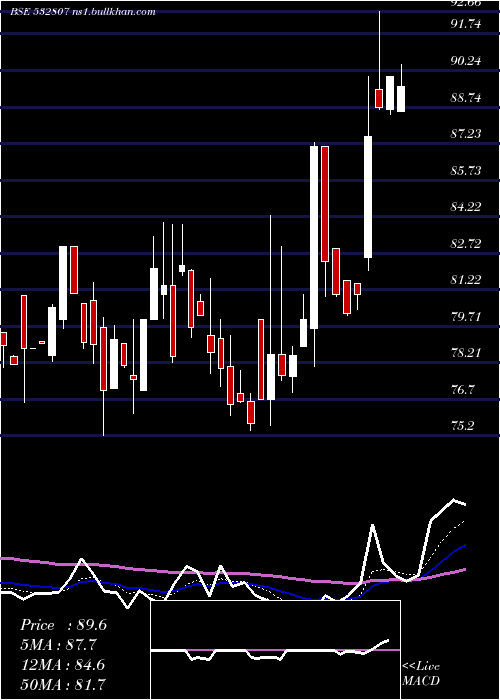Click the 5MA : 87.7 readout
The image size is (500, 700).
pos(58,645)
